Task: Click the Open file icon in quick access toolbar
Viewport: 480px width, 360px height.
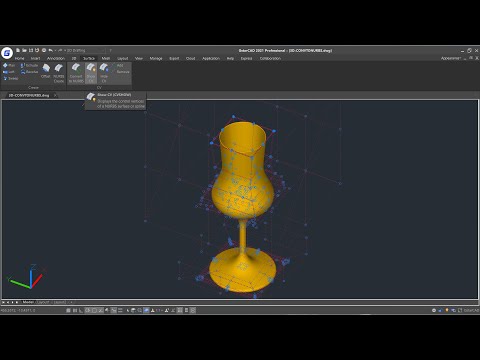Action: [24, 50]
